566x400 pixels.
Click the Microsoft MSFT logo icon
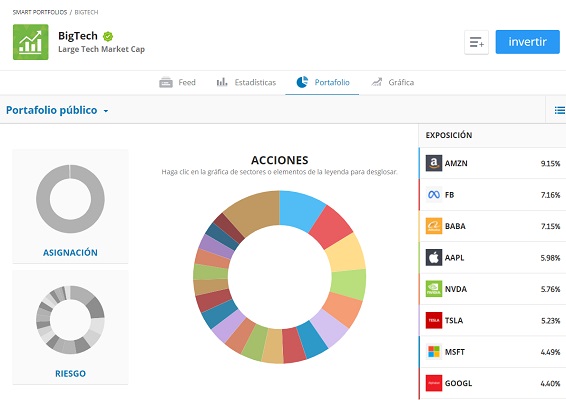(x=434, y=352)
